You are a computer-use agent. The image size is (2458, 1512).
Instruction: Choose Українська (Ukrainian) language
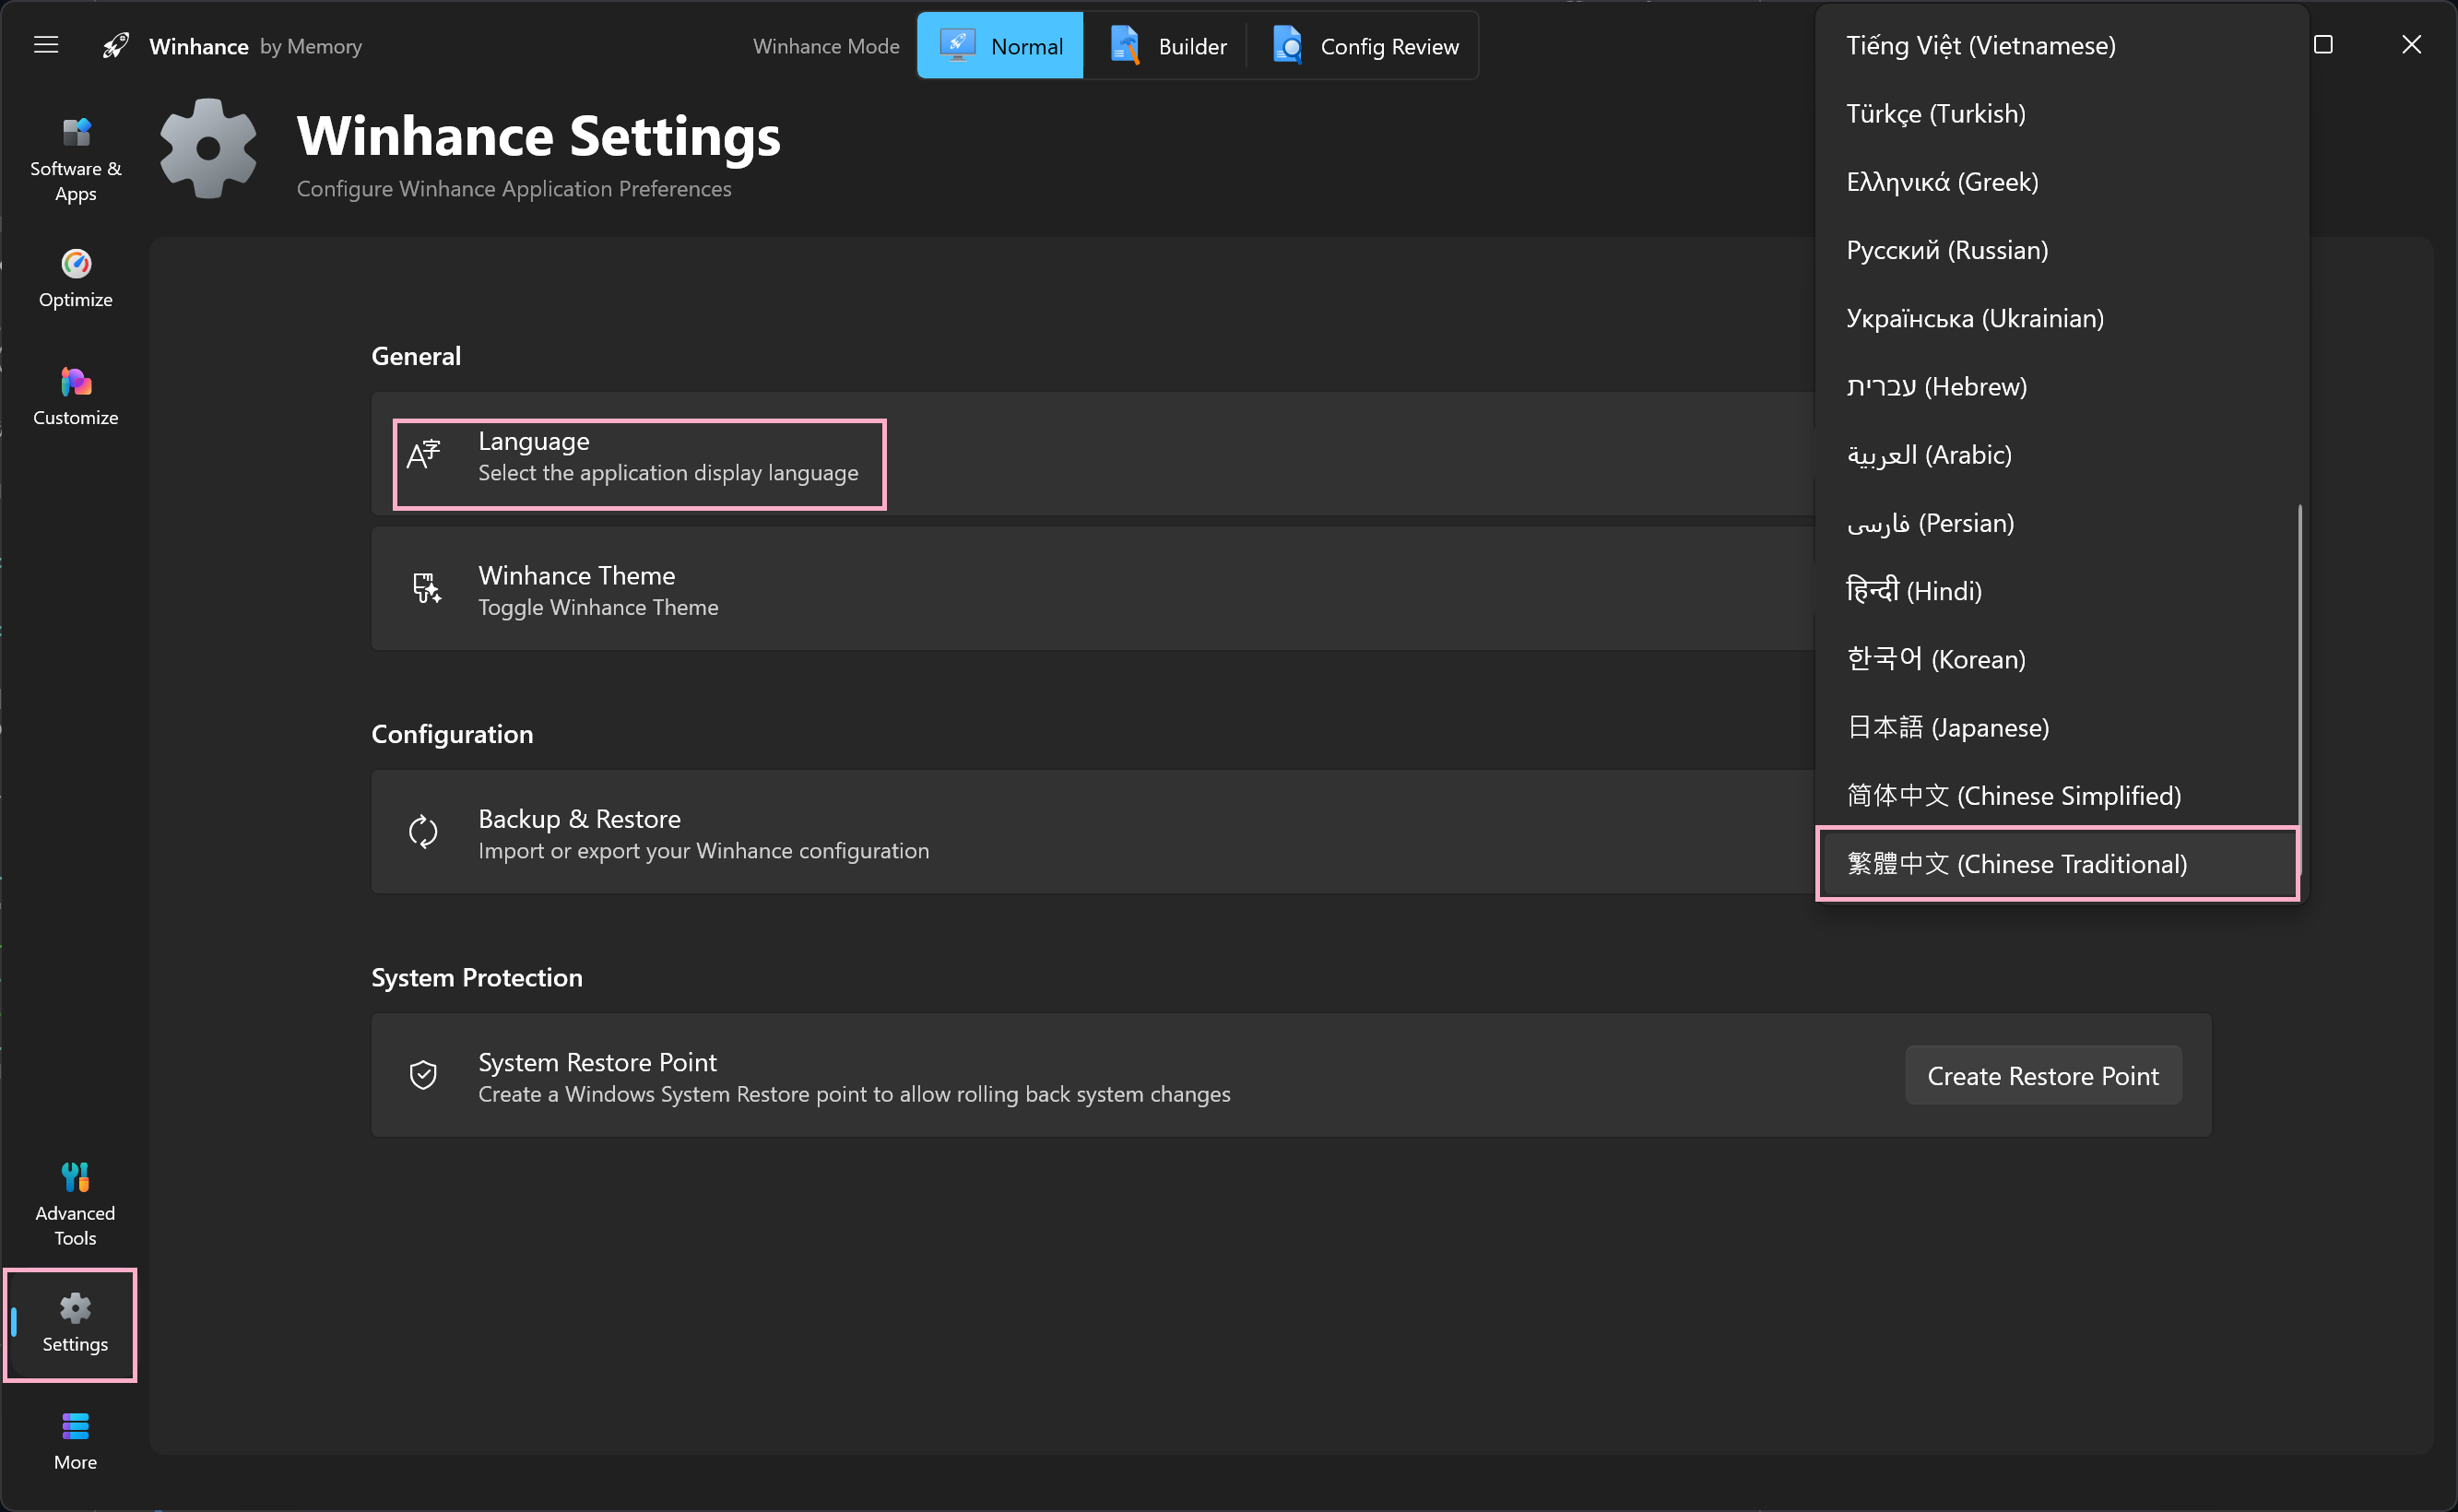click(x=2062, y=318)
